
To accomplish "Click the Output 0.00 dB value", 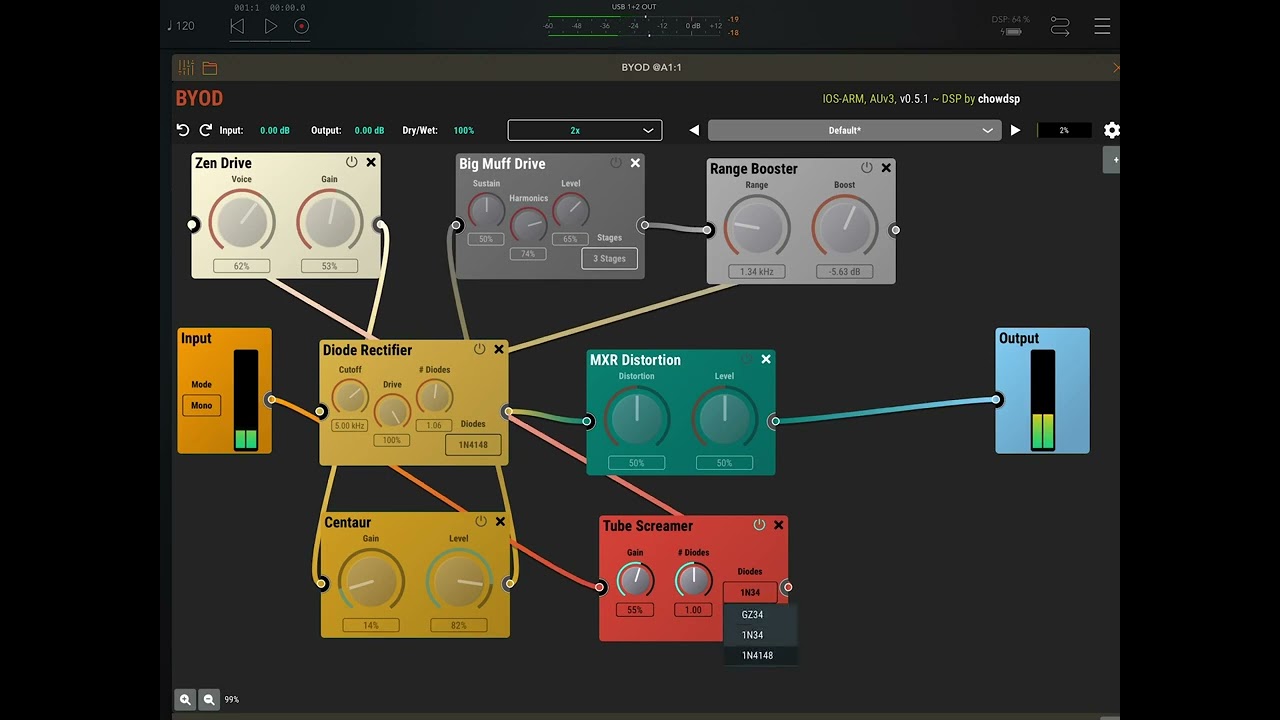I will (x=369, y=130).
